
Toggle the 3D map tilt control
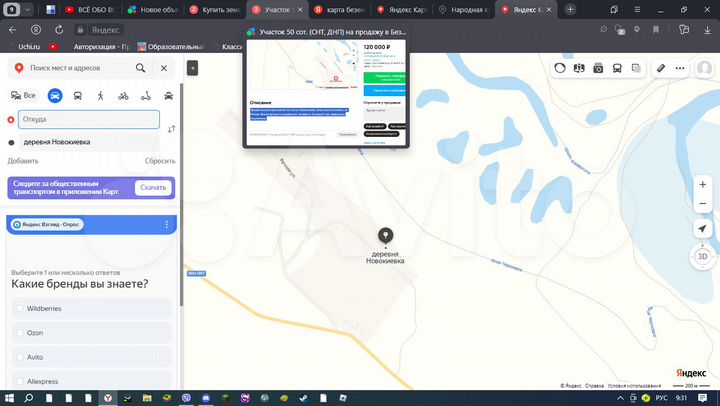click(x=702, y=256)
